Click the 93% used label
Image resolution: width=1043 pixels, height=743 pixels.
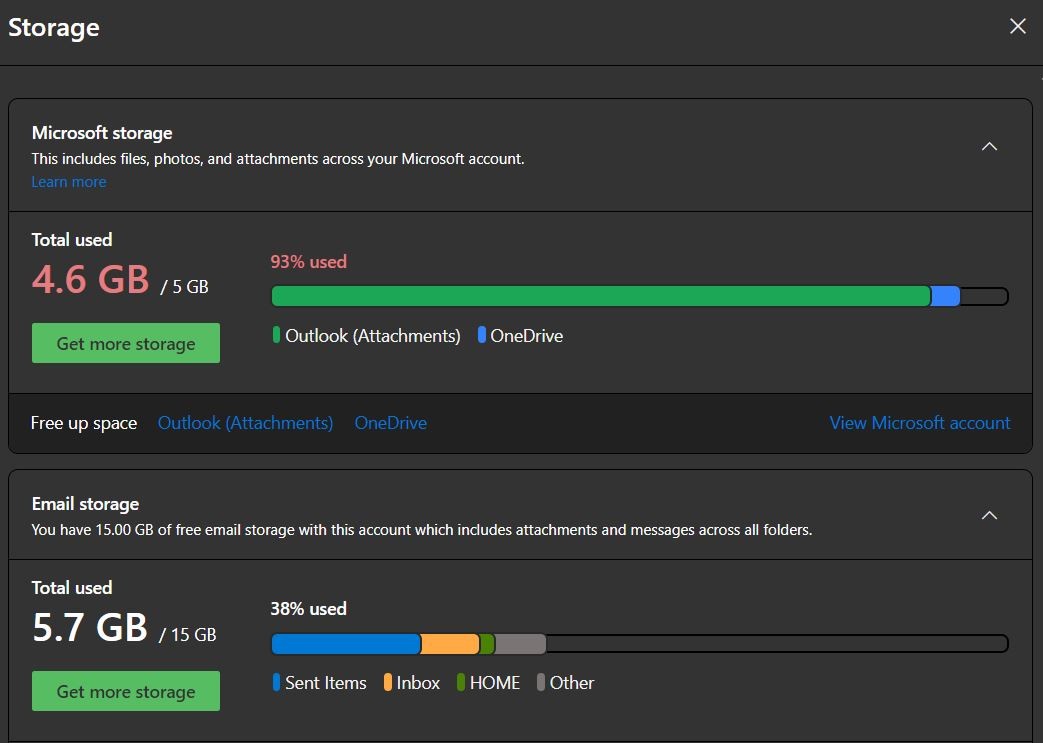(x=308, y=261)
